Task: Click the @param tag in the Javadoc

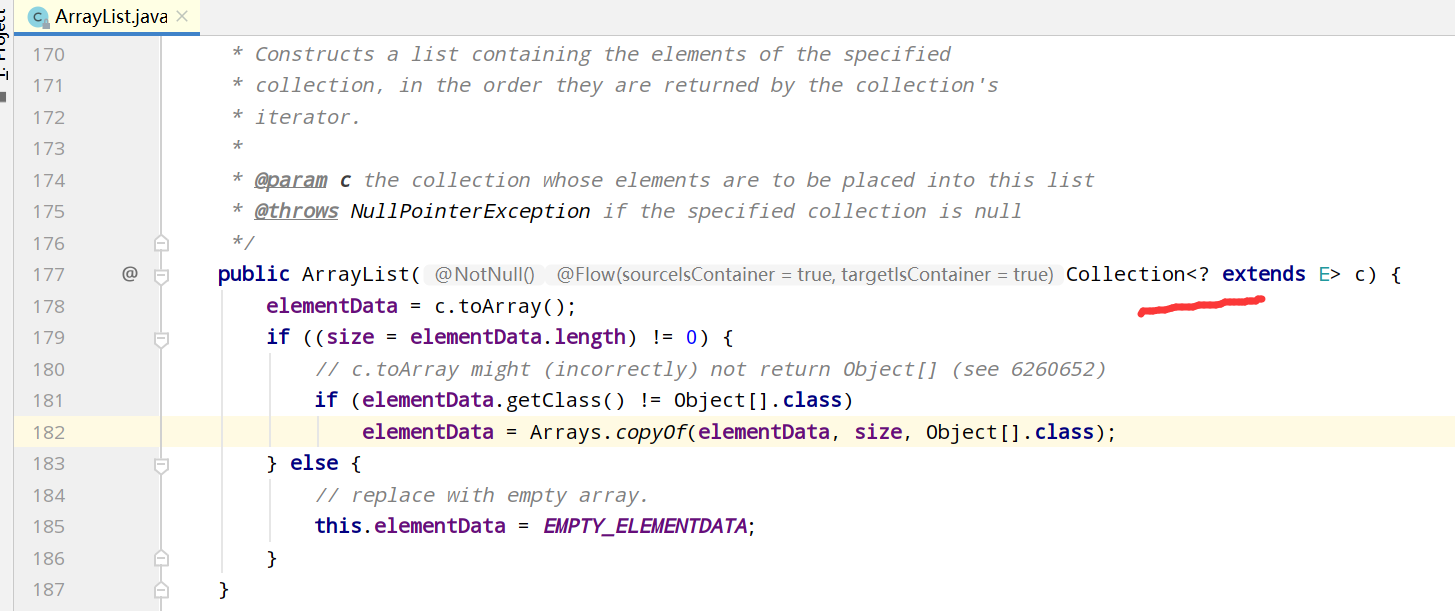Action: (291, 180)
